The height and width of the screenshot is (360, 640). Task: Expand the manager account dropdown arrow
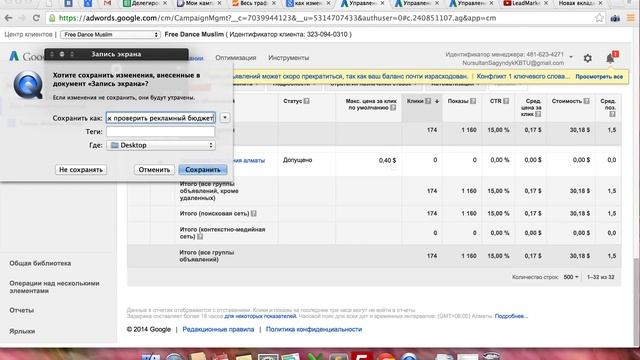[x=571, y=57]
